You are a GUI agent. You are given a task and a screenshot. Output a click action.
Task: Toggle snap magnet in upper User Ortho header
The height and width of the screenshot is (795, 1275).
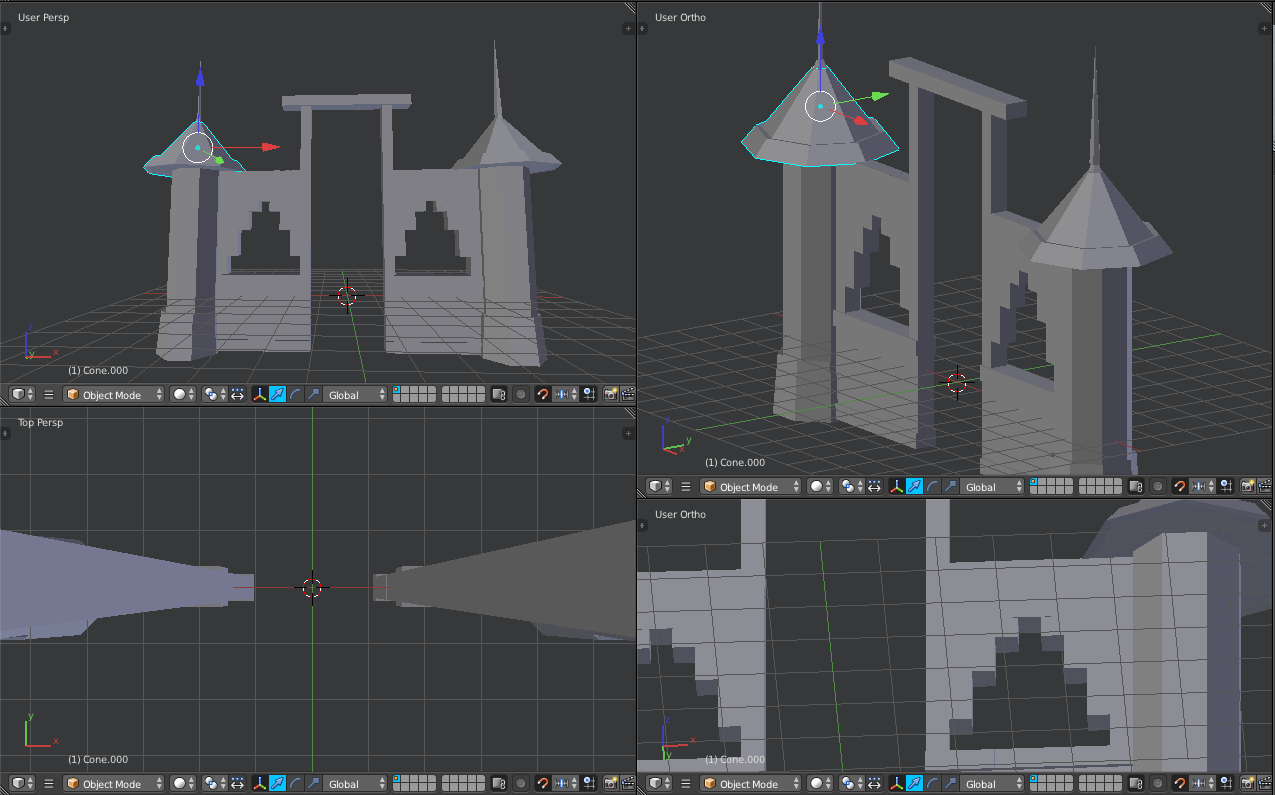(1179, 487)
